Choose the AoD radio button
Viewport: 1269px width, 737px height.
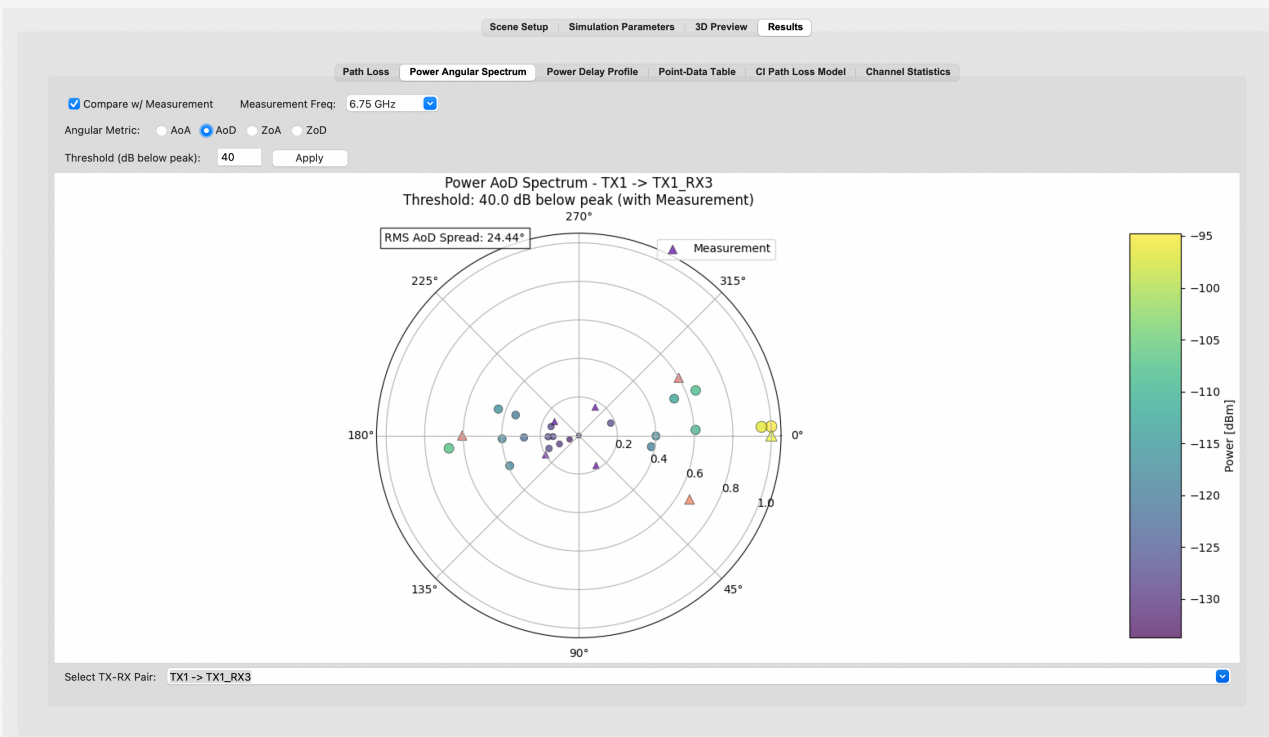tap(207, 130)
